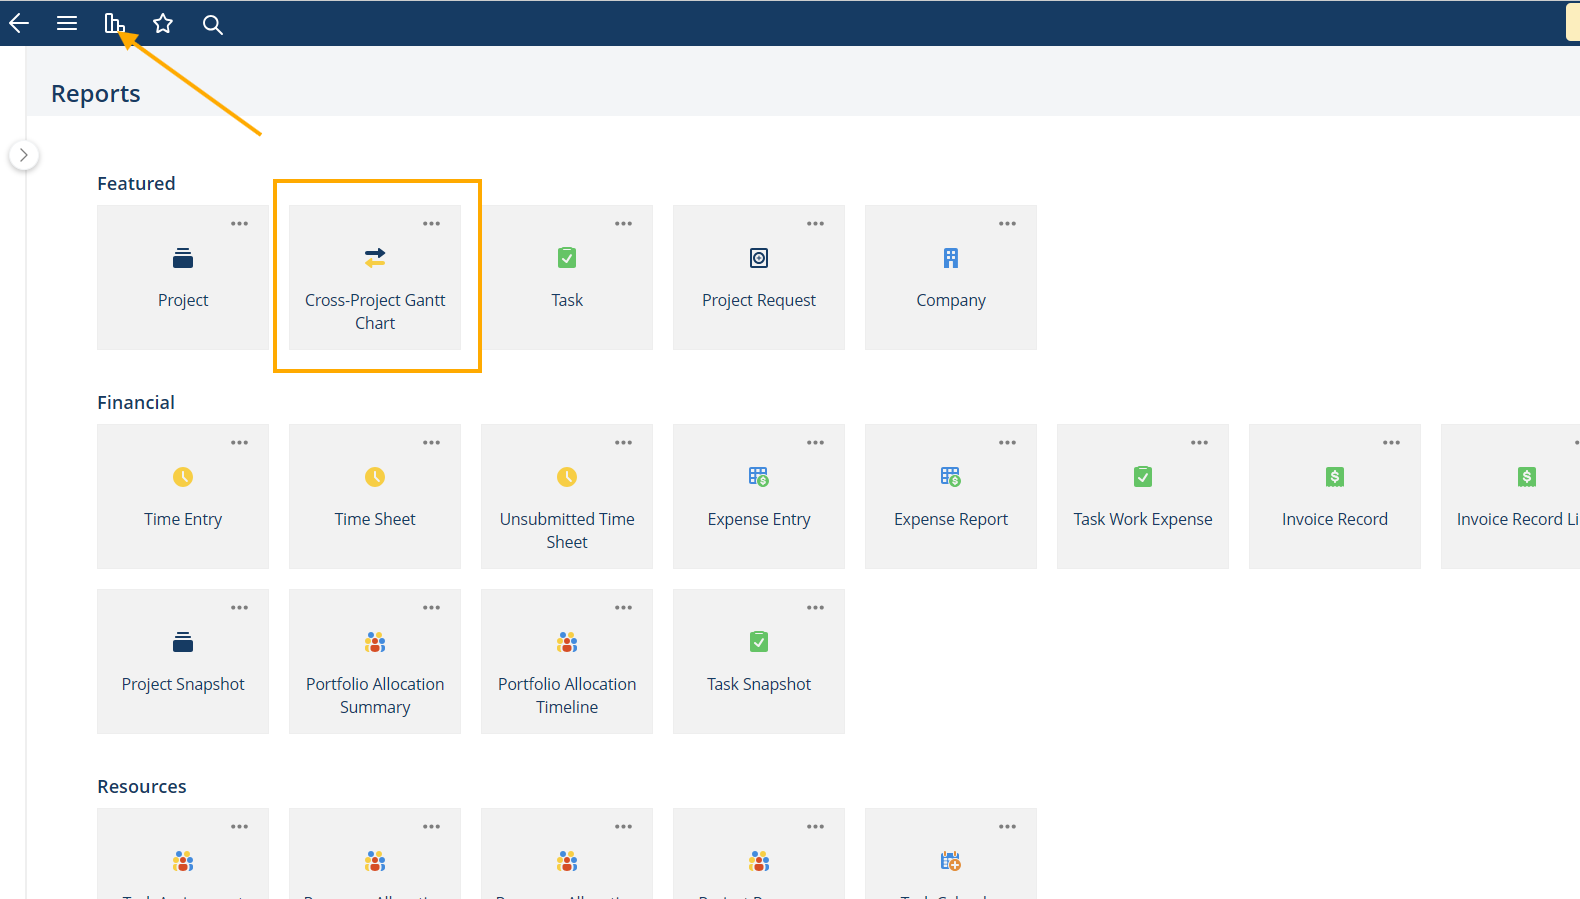Open favorites with the star icon

[163, 23]
